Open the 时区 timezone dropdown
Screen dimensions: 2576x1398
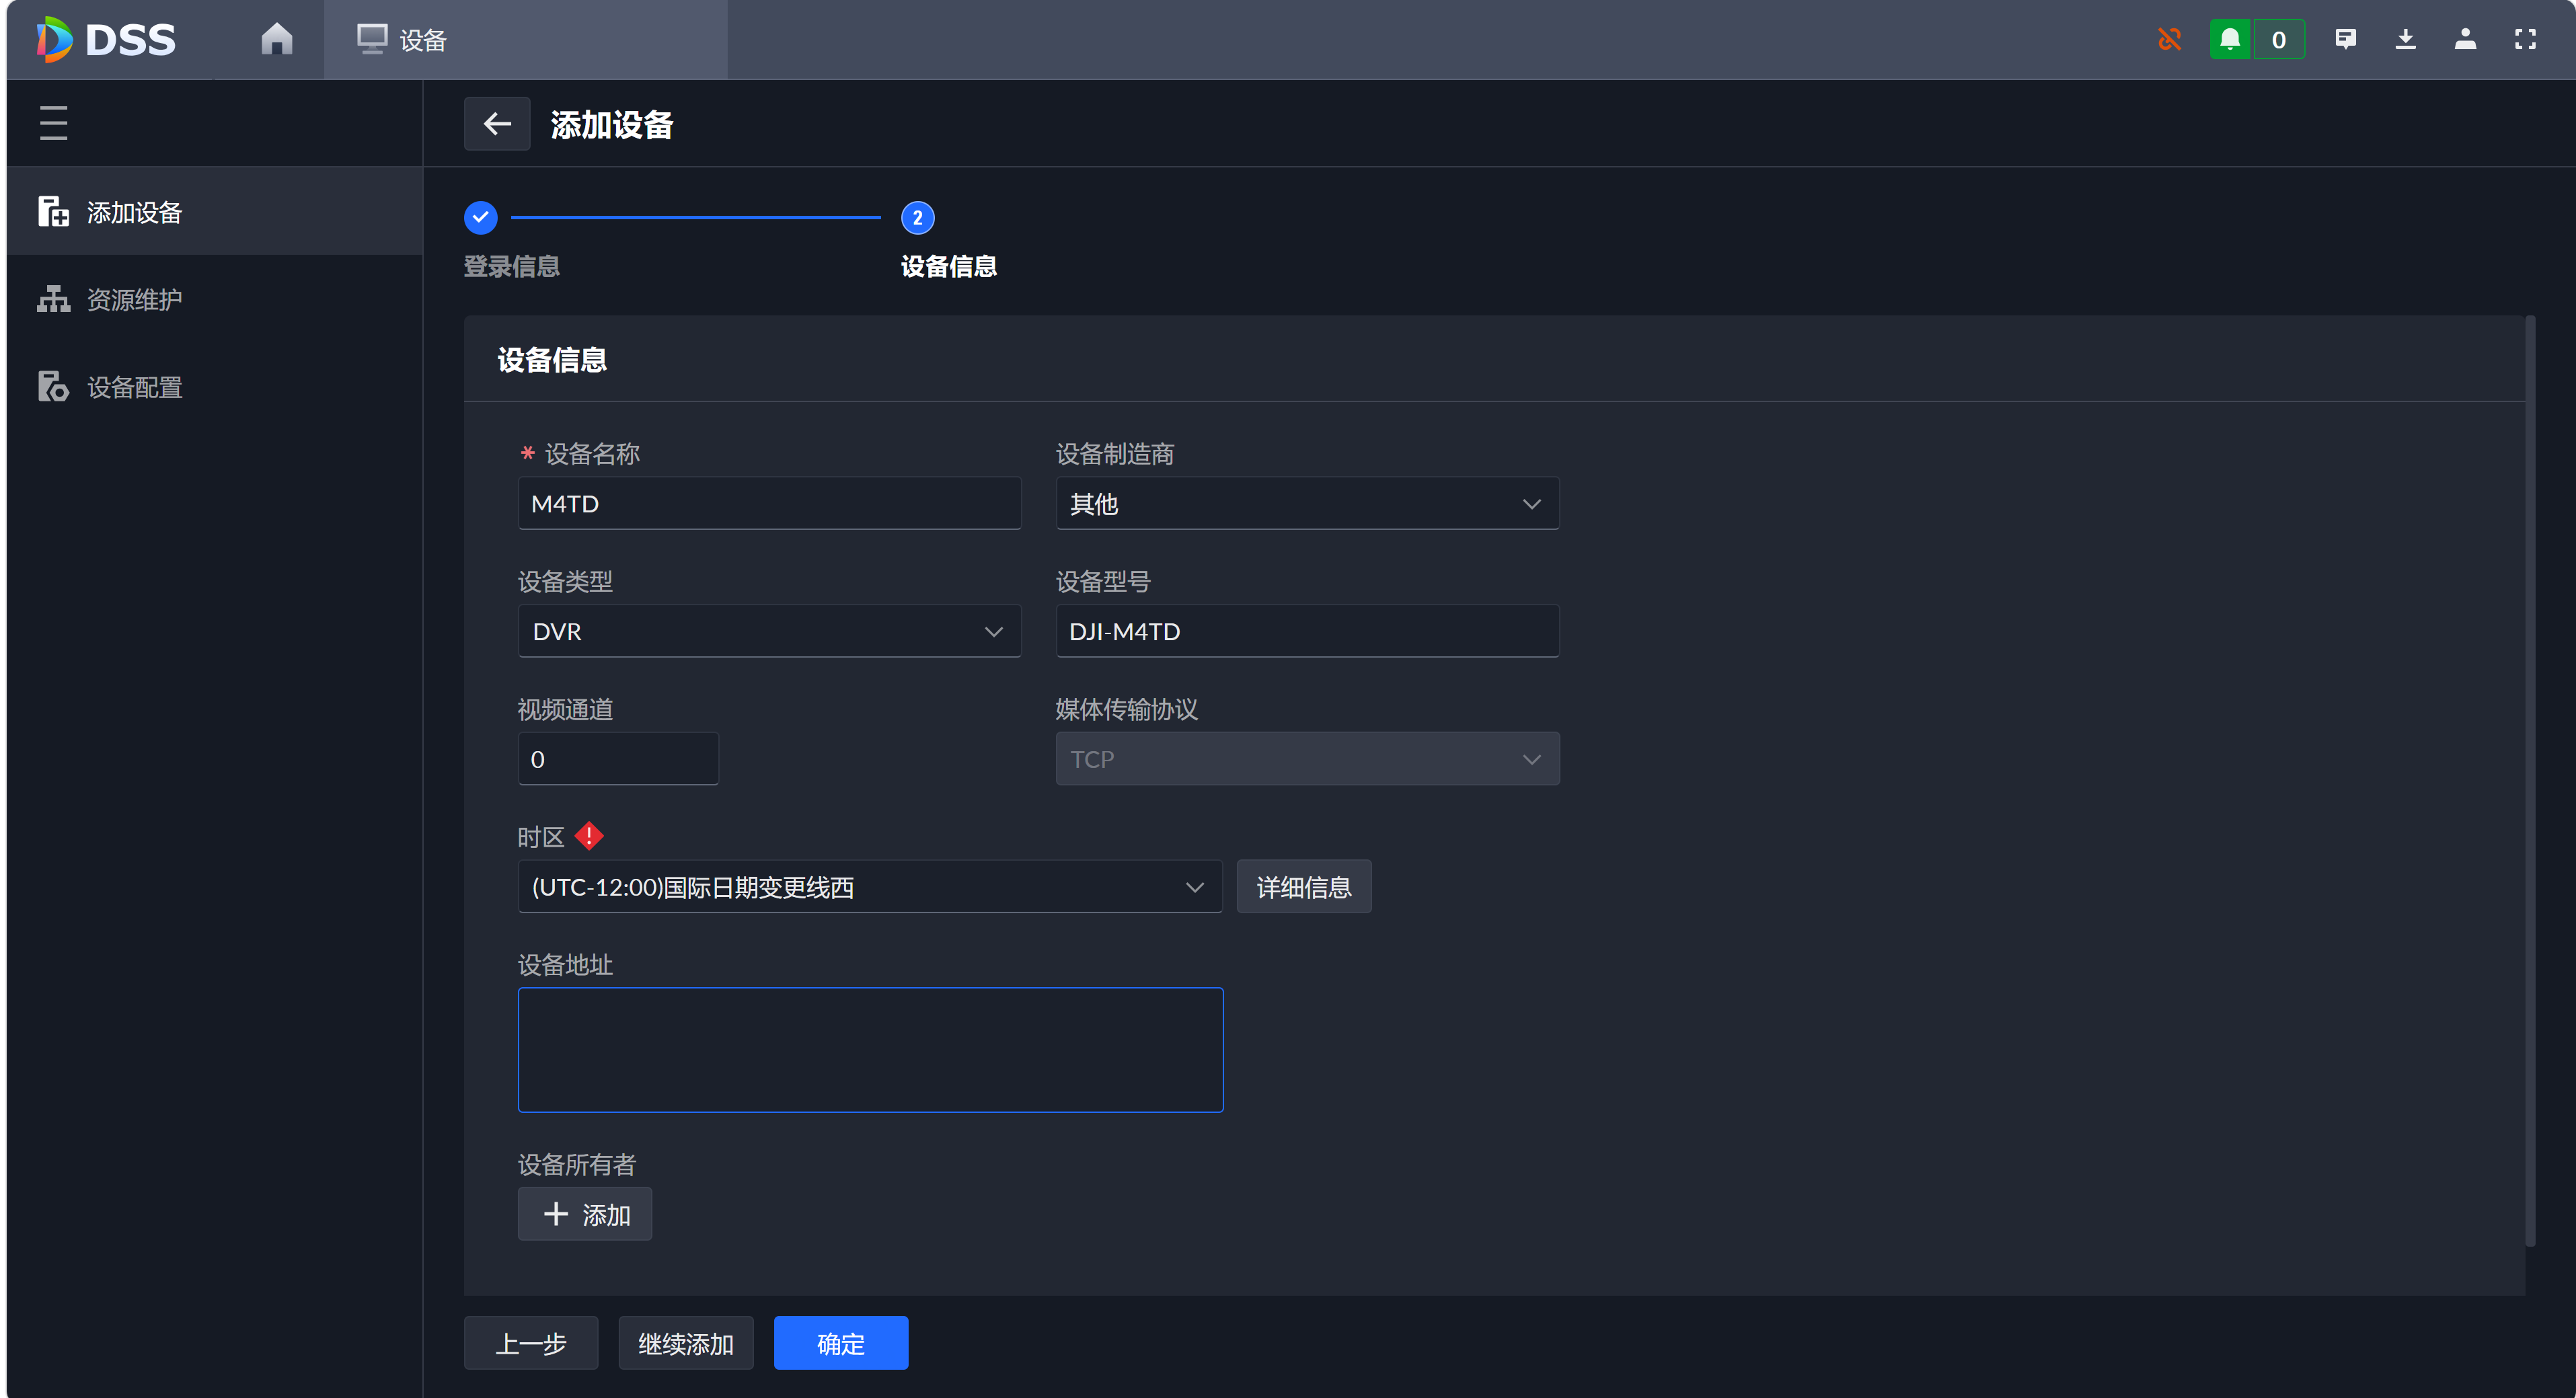870,887
